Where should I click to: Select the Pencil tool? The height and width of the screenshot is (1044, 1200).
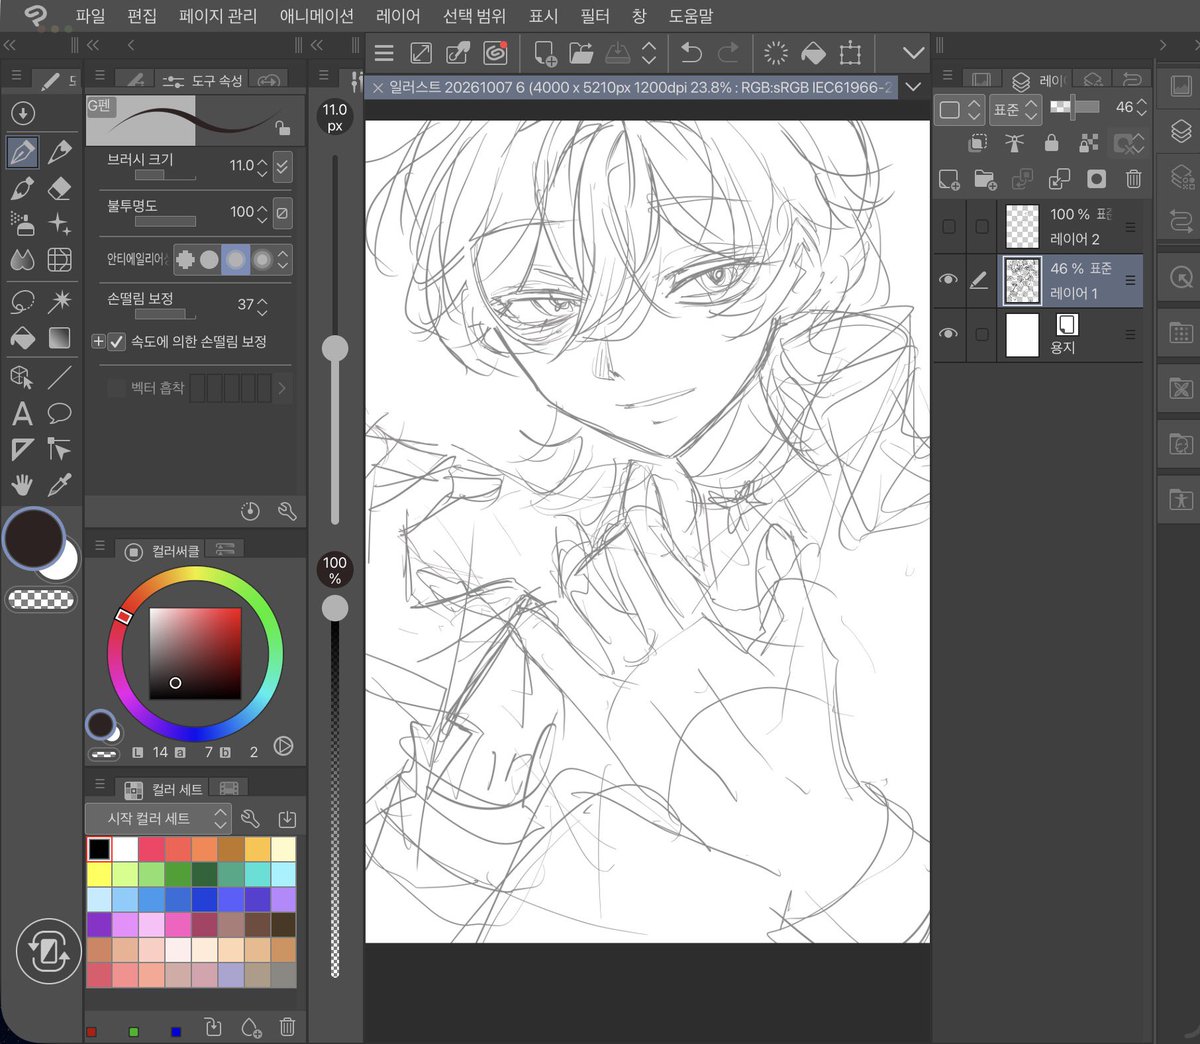tap(59, 152)
